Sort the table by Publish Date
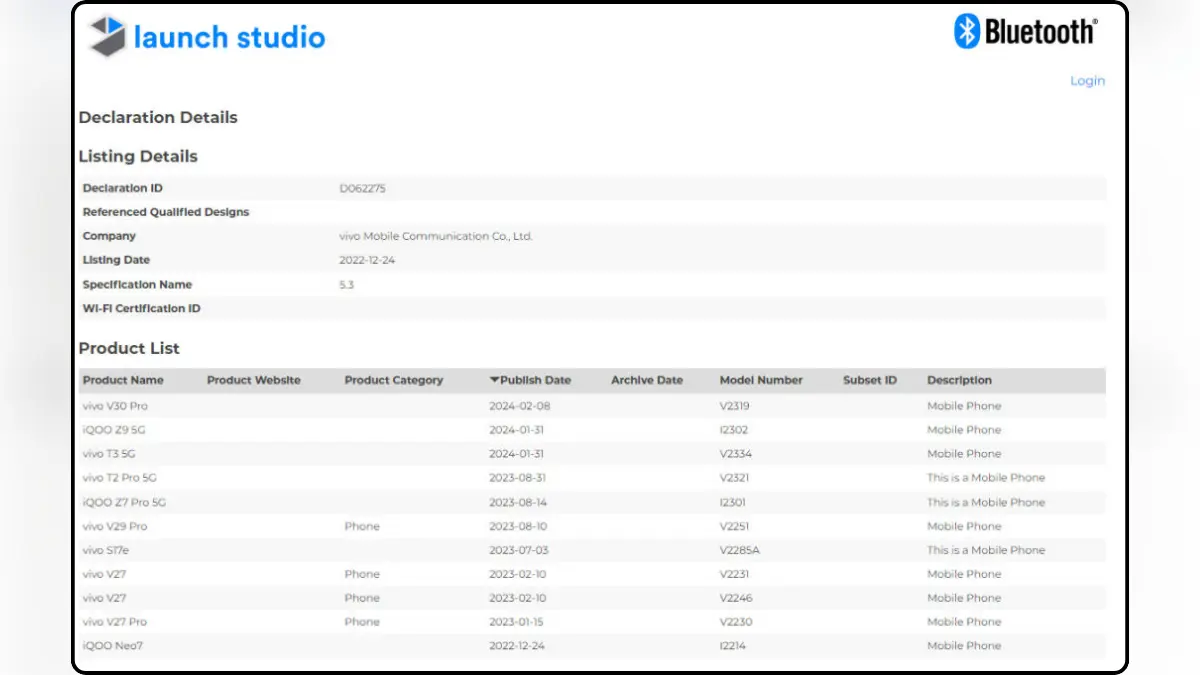 [530, 380]
